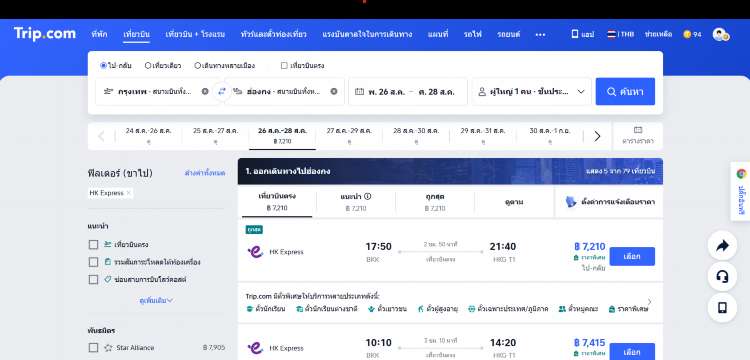The width and height of the screenshot is (750, 360).
Task: Click the ฿7,415 price text
Action: pyautogui.click(x=590, y=343)
